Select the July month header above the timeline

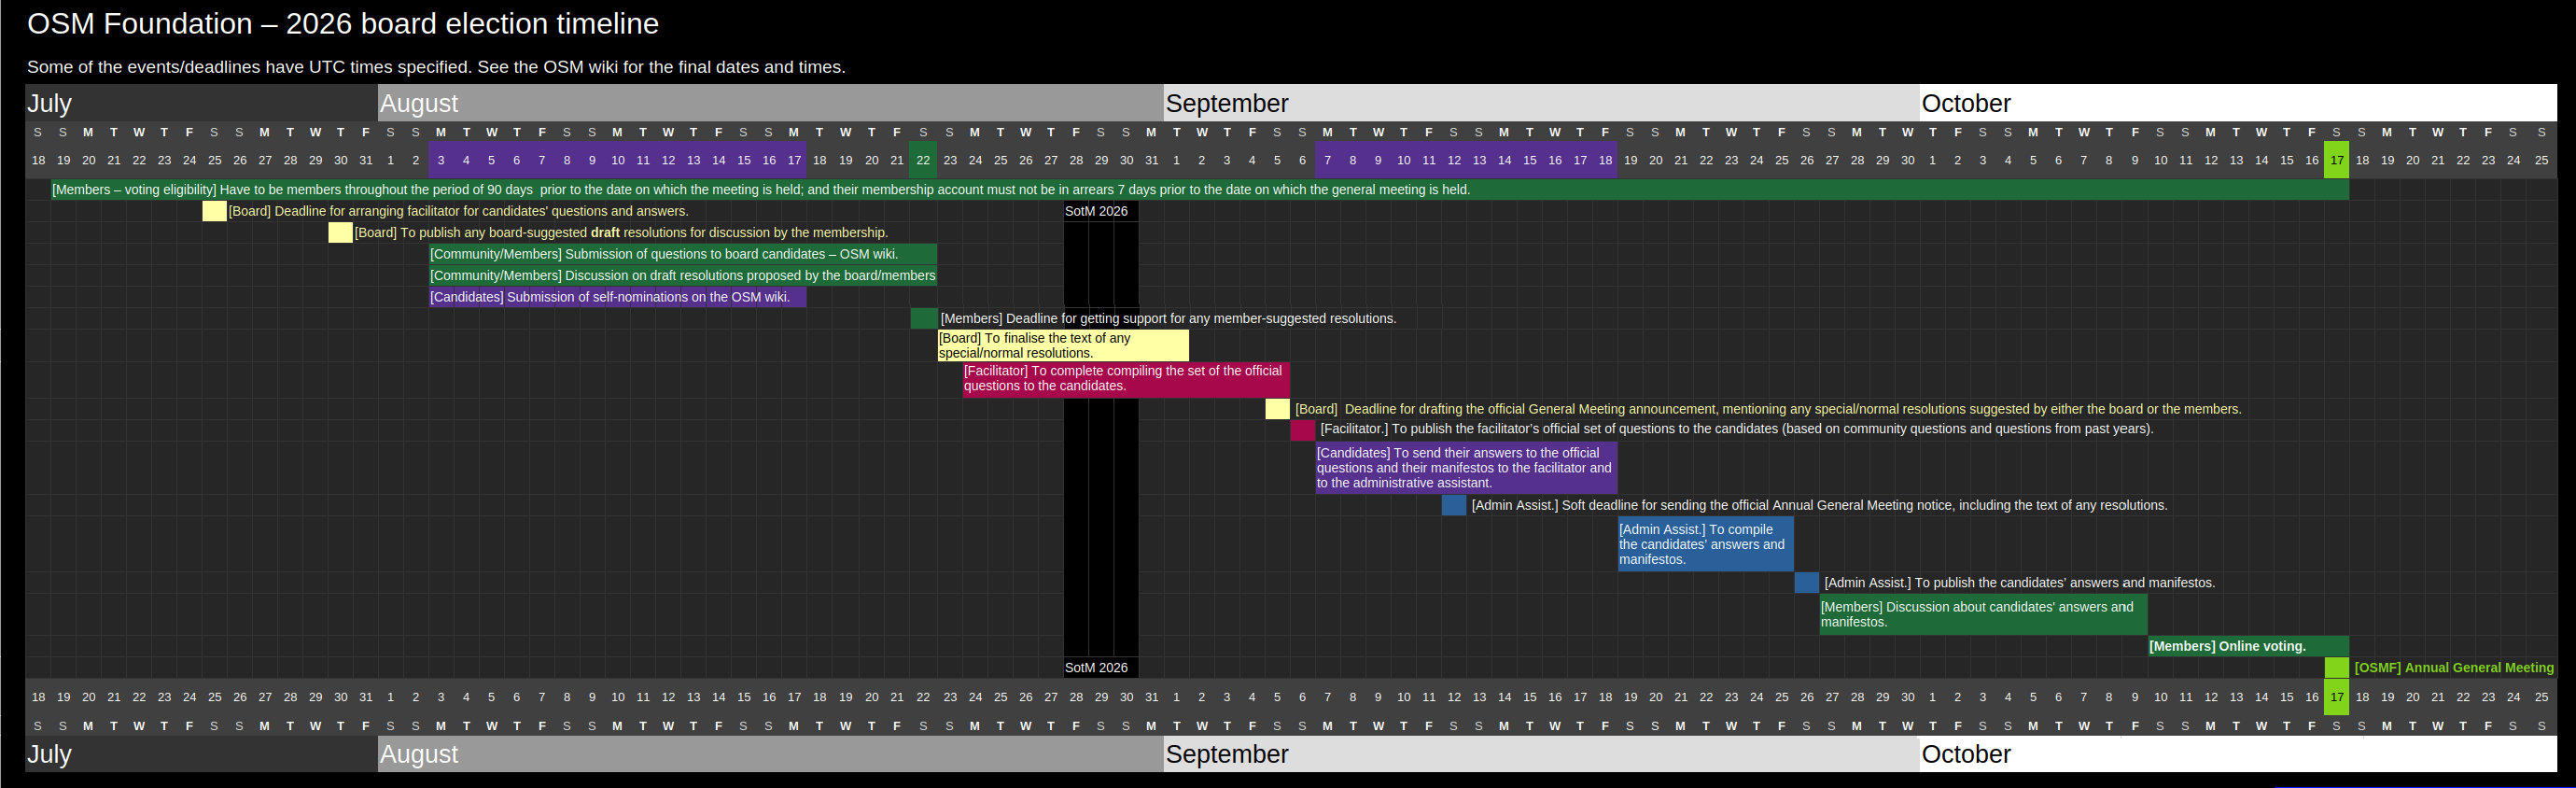click(x=201, y=103)
